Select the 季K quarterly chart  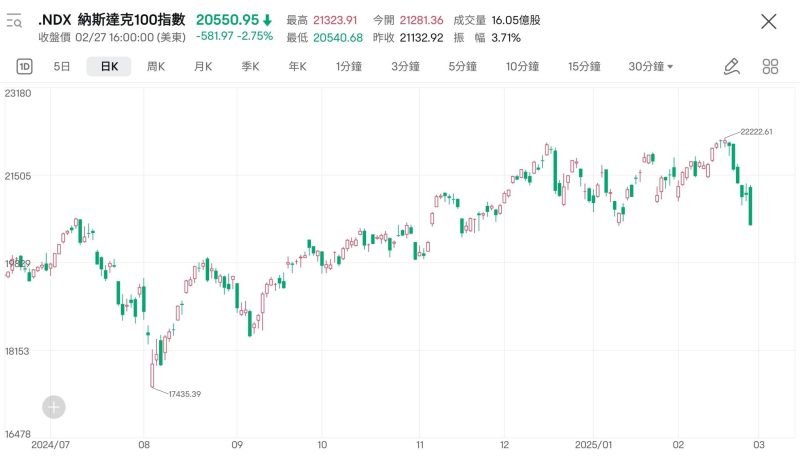(250, 67)
